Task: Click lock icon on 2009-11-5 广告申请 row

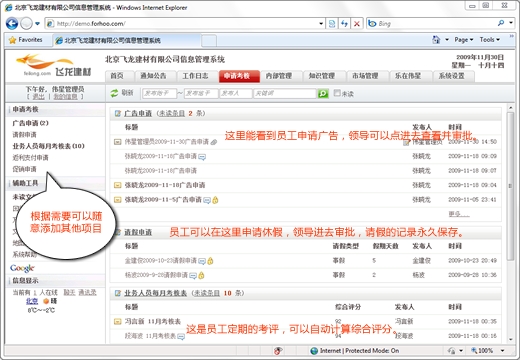Action: point(215,200)
